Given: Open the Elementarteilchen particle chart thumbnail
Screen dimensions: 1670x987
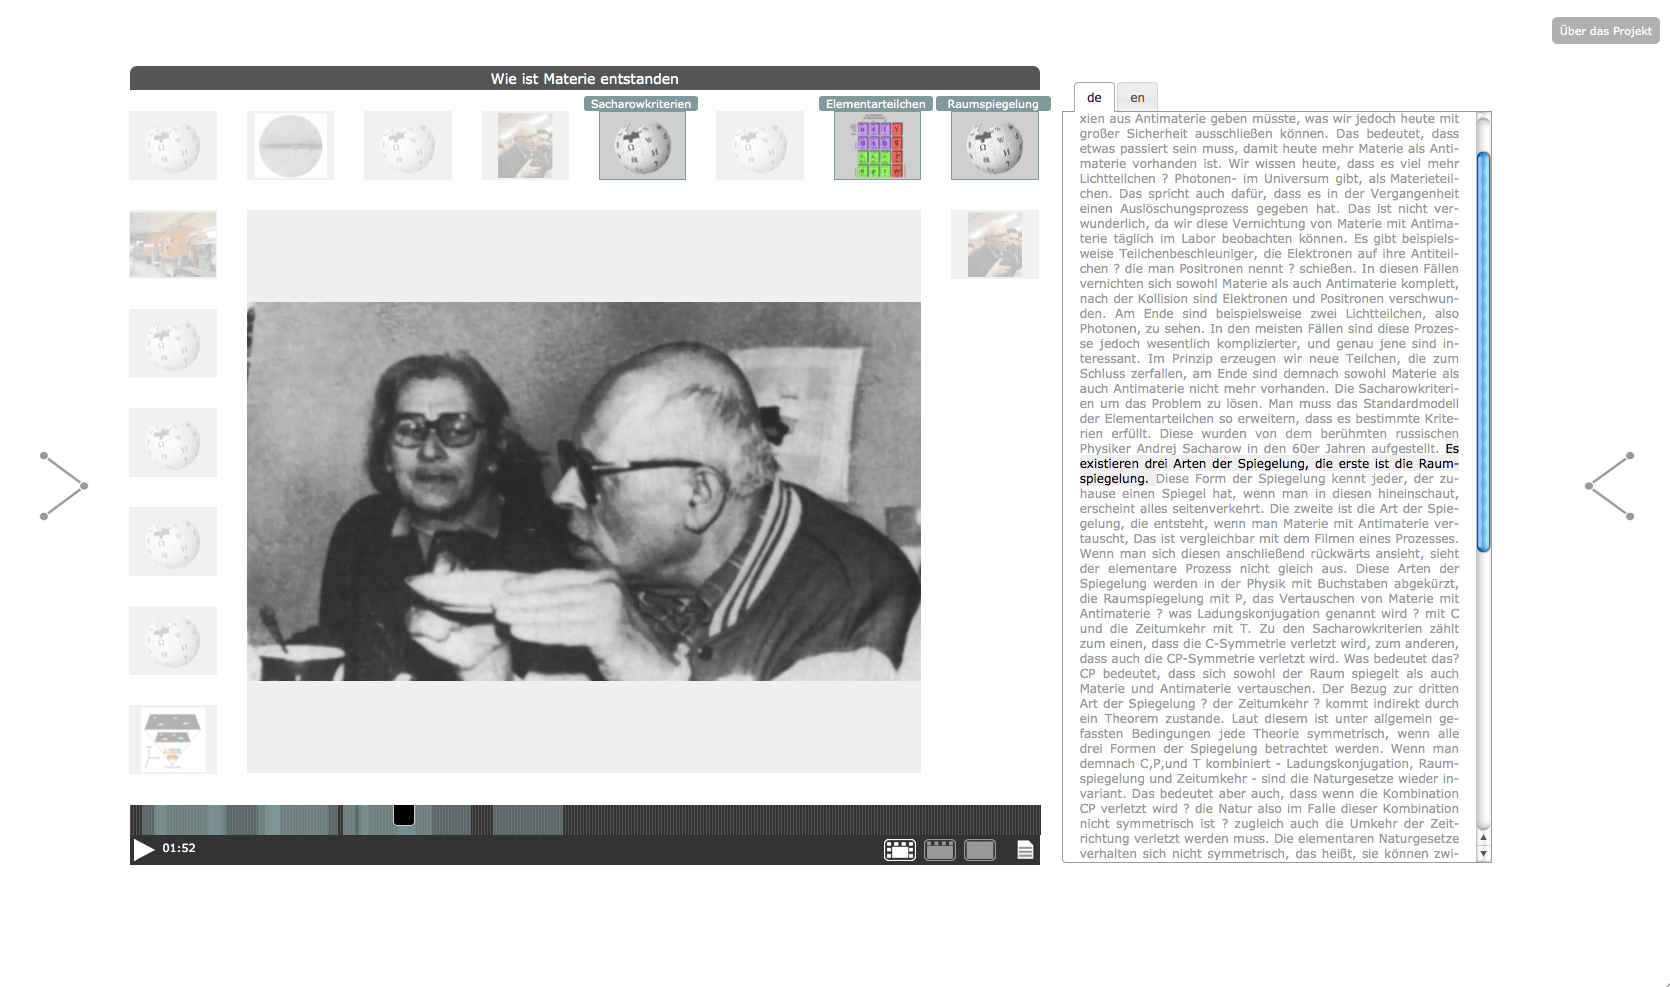Looking at the screenshot, I should pyautogui.click(x=877, y=146).
